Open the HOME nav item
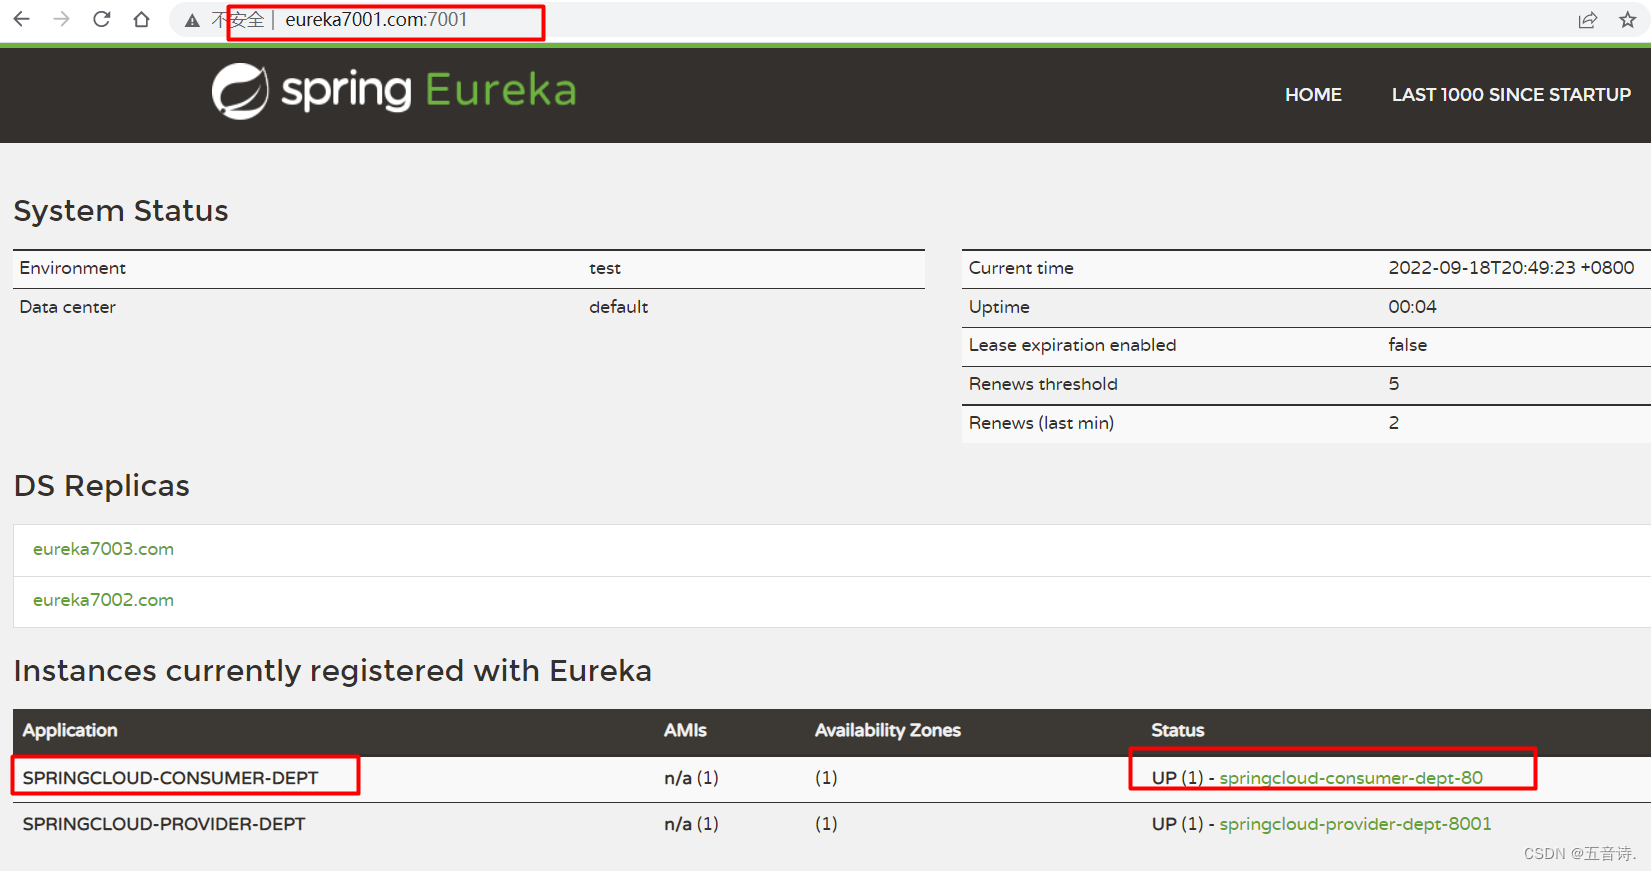 (1313, 95)
